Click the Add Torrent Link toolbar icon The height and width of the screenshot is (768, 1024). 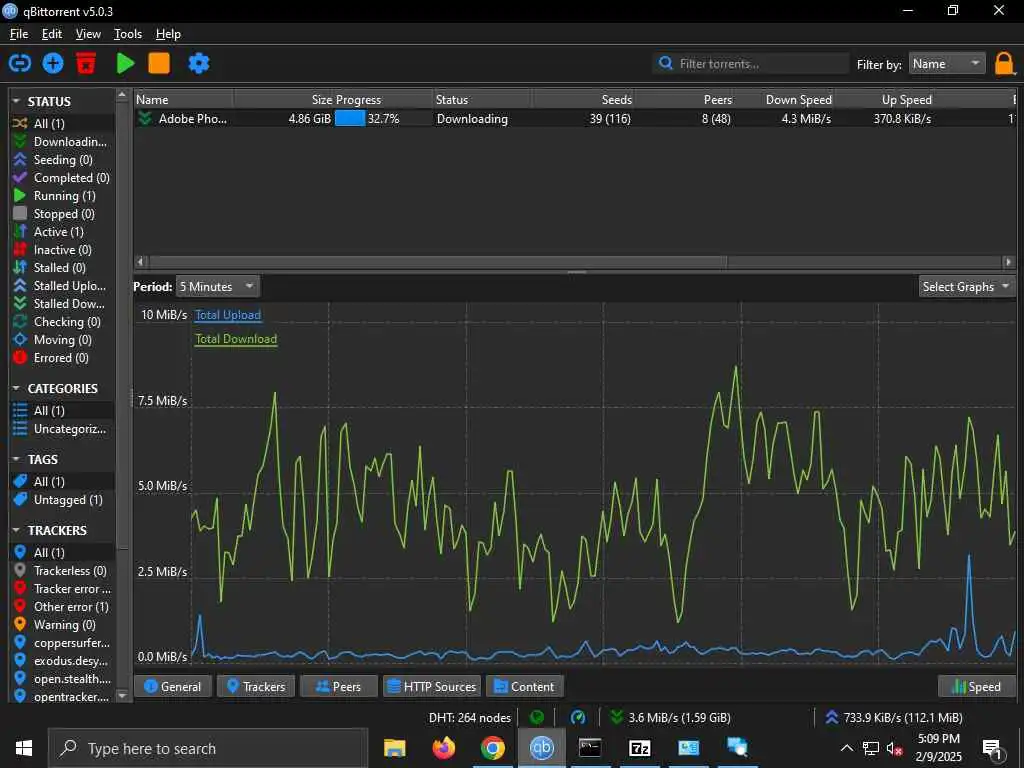coord(20,63)
